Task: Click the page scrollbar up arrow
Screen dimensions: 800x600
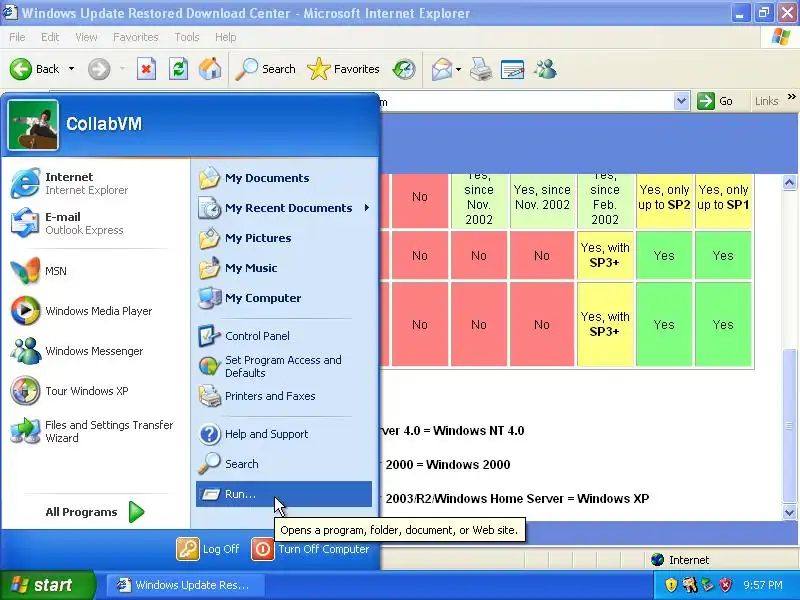Action: pos(789,183)
